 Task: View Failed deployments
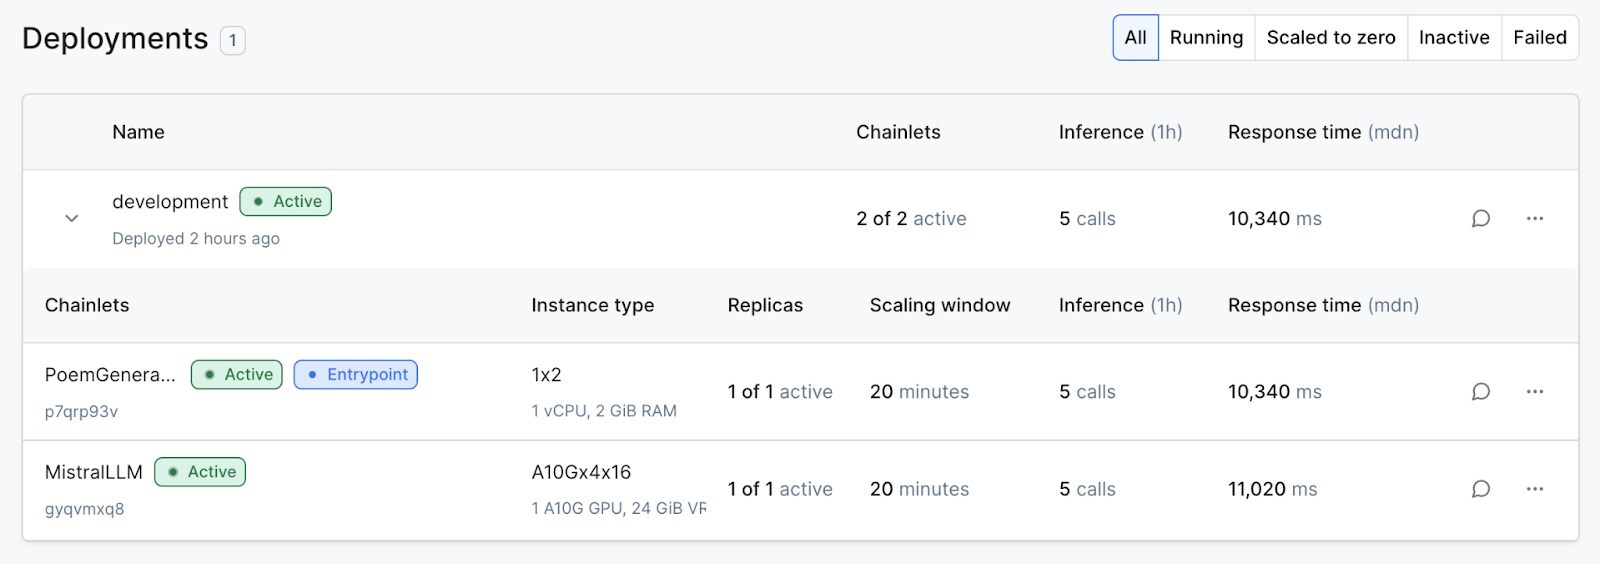(x=1539, y=38)
